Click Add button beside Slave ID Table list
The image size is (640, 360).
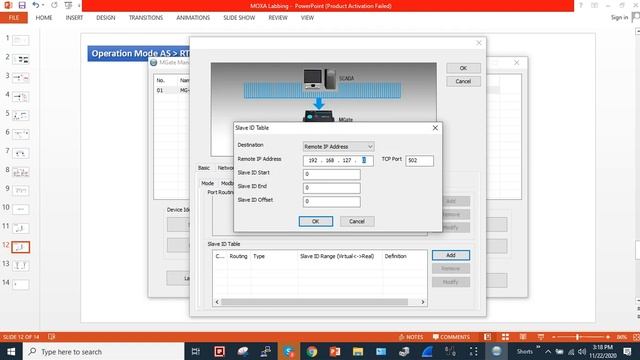tap(451, 255)
